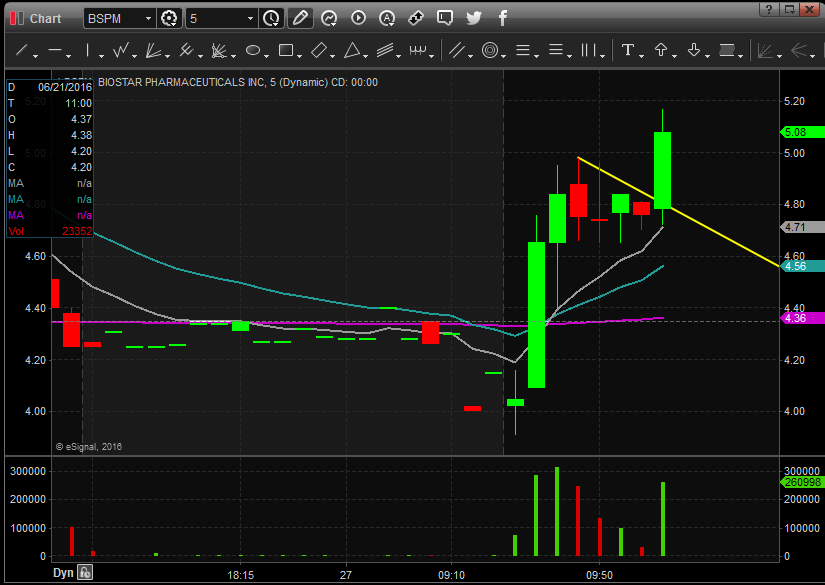Select the second horizontal Fibonacci lines tool
This screenshot has height=585, width=825.
[x=556, y=51]
